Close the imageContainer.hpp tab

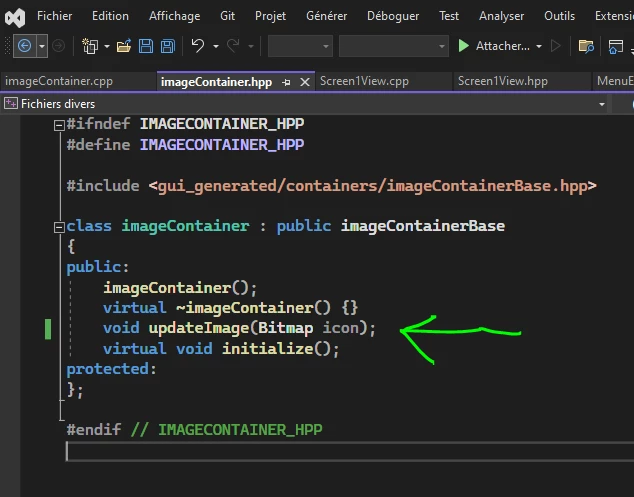coord(305,82)
